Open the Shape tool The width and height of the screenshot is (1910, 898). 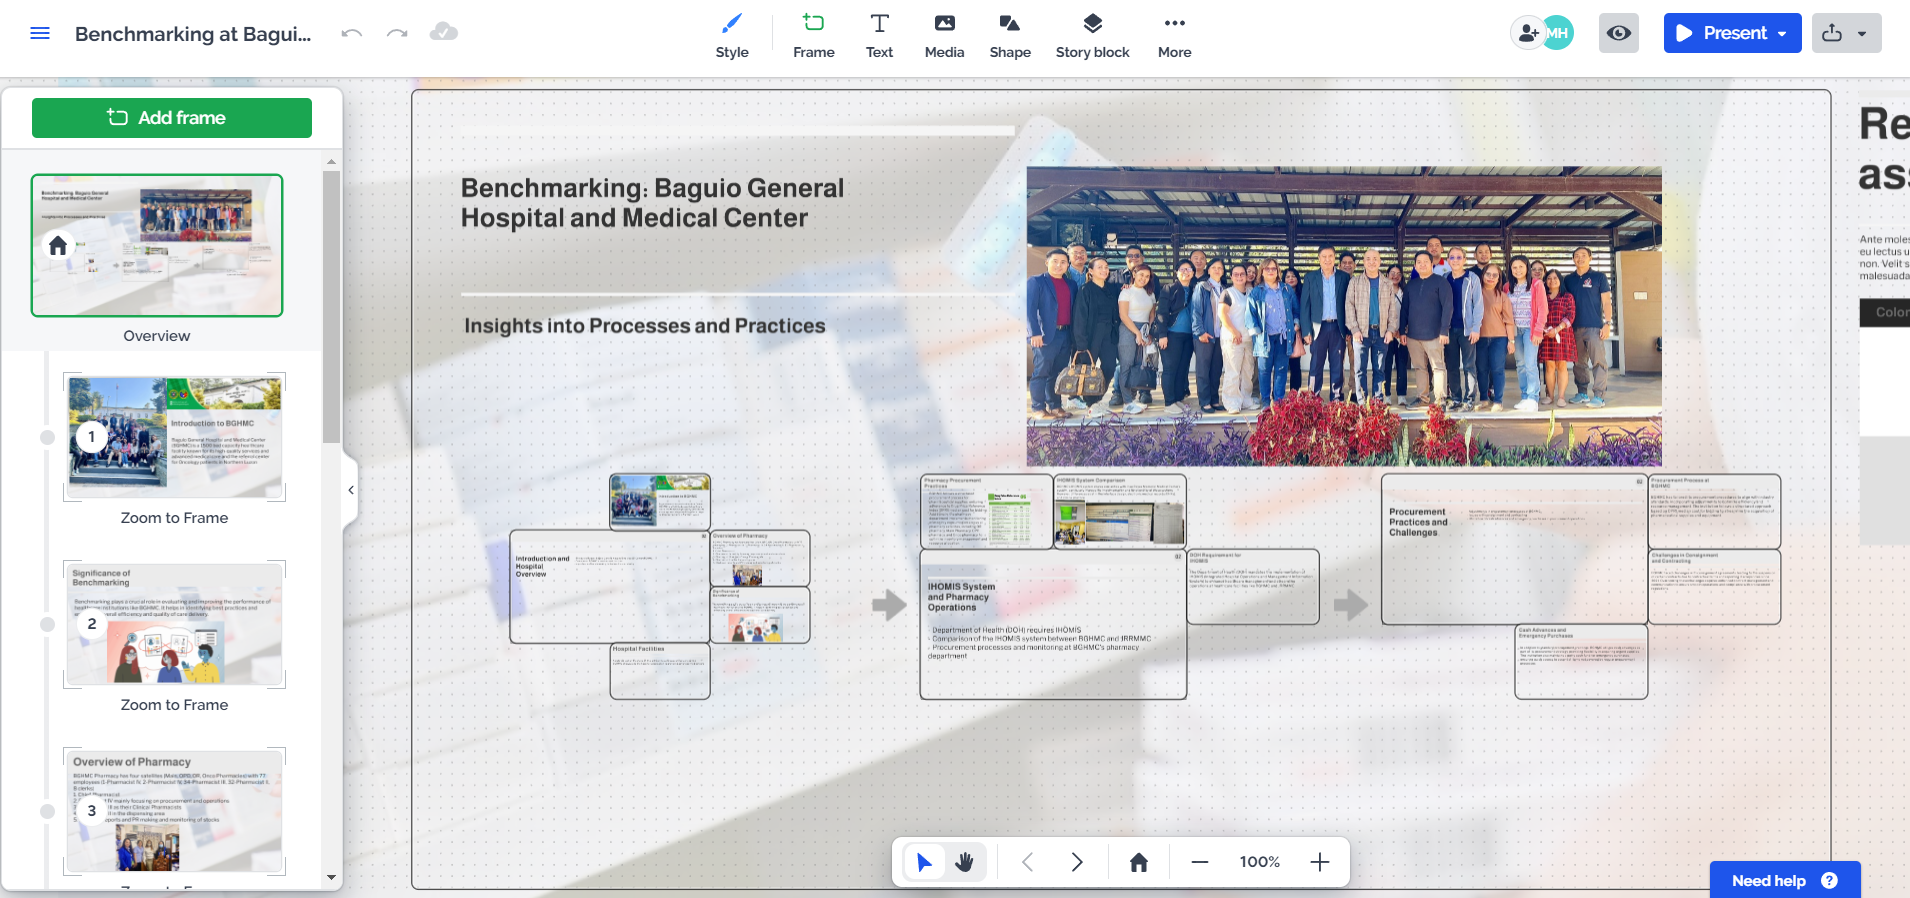point(1010,36)
